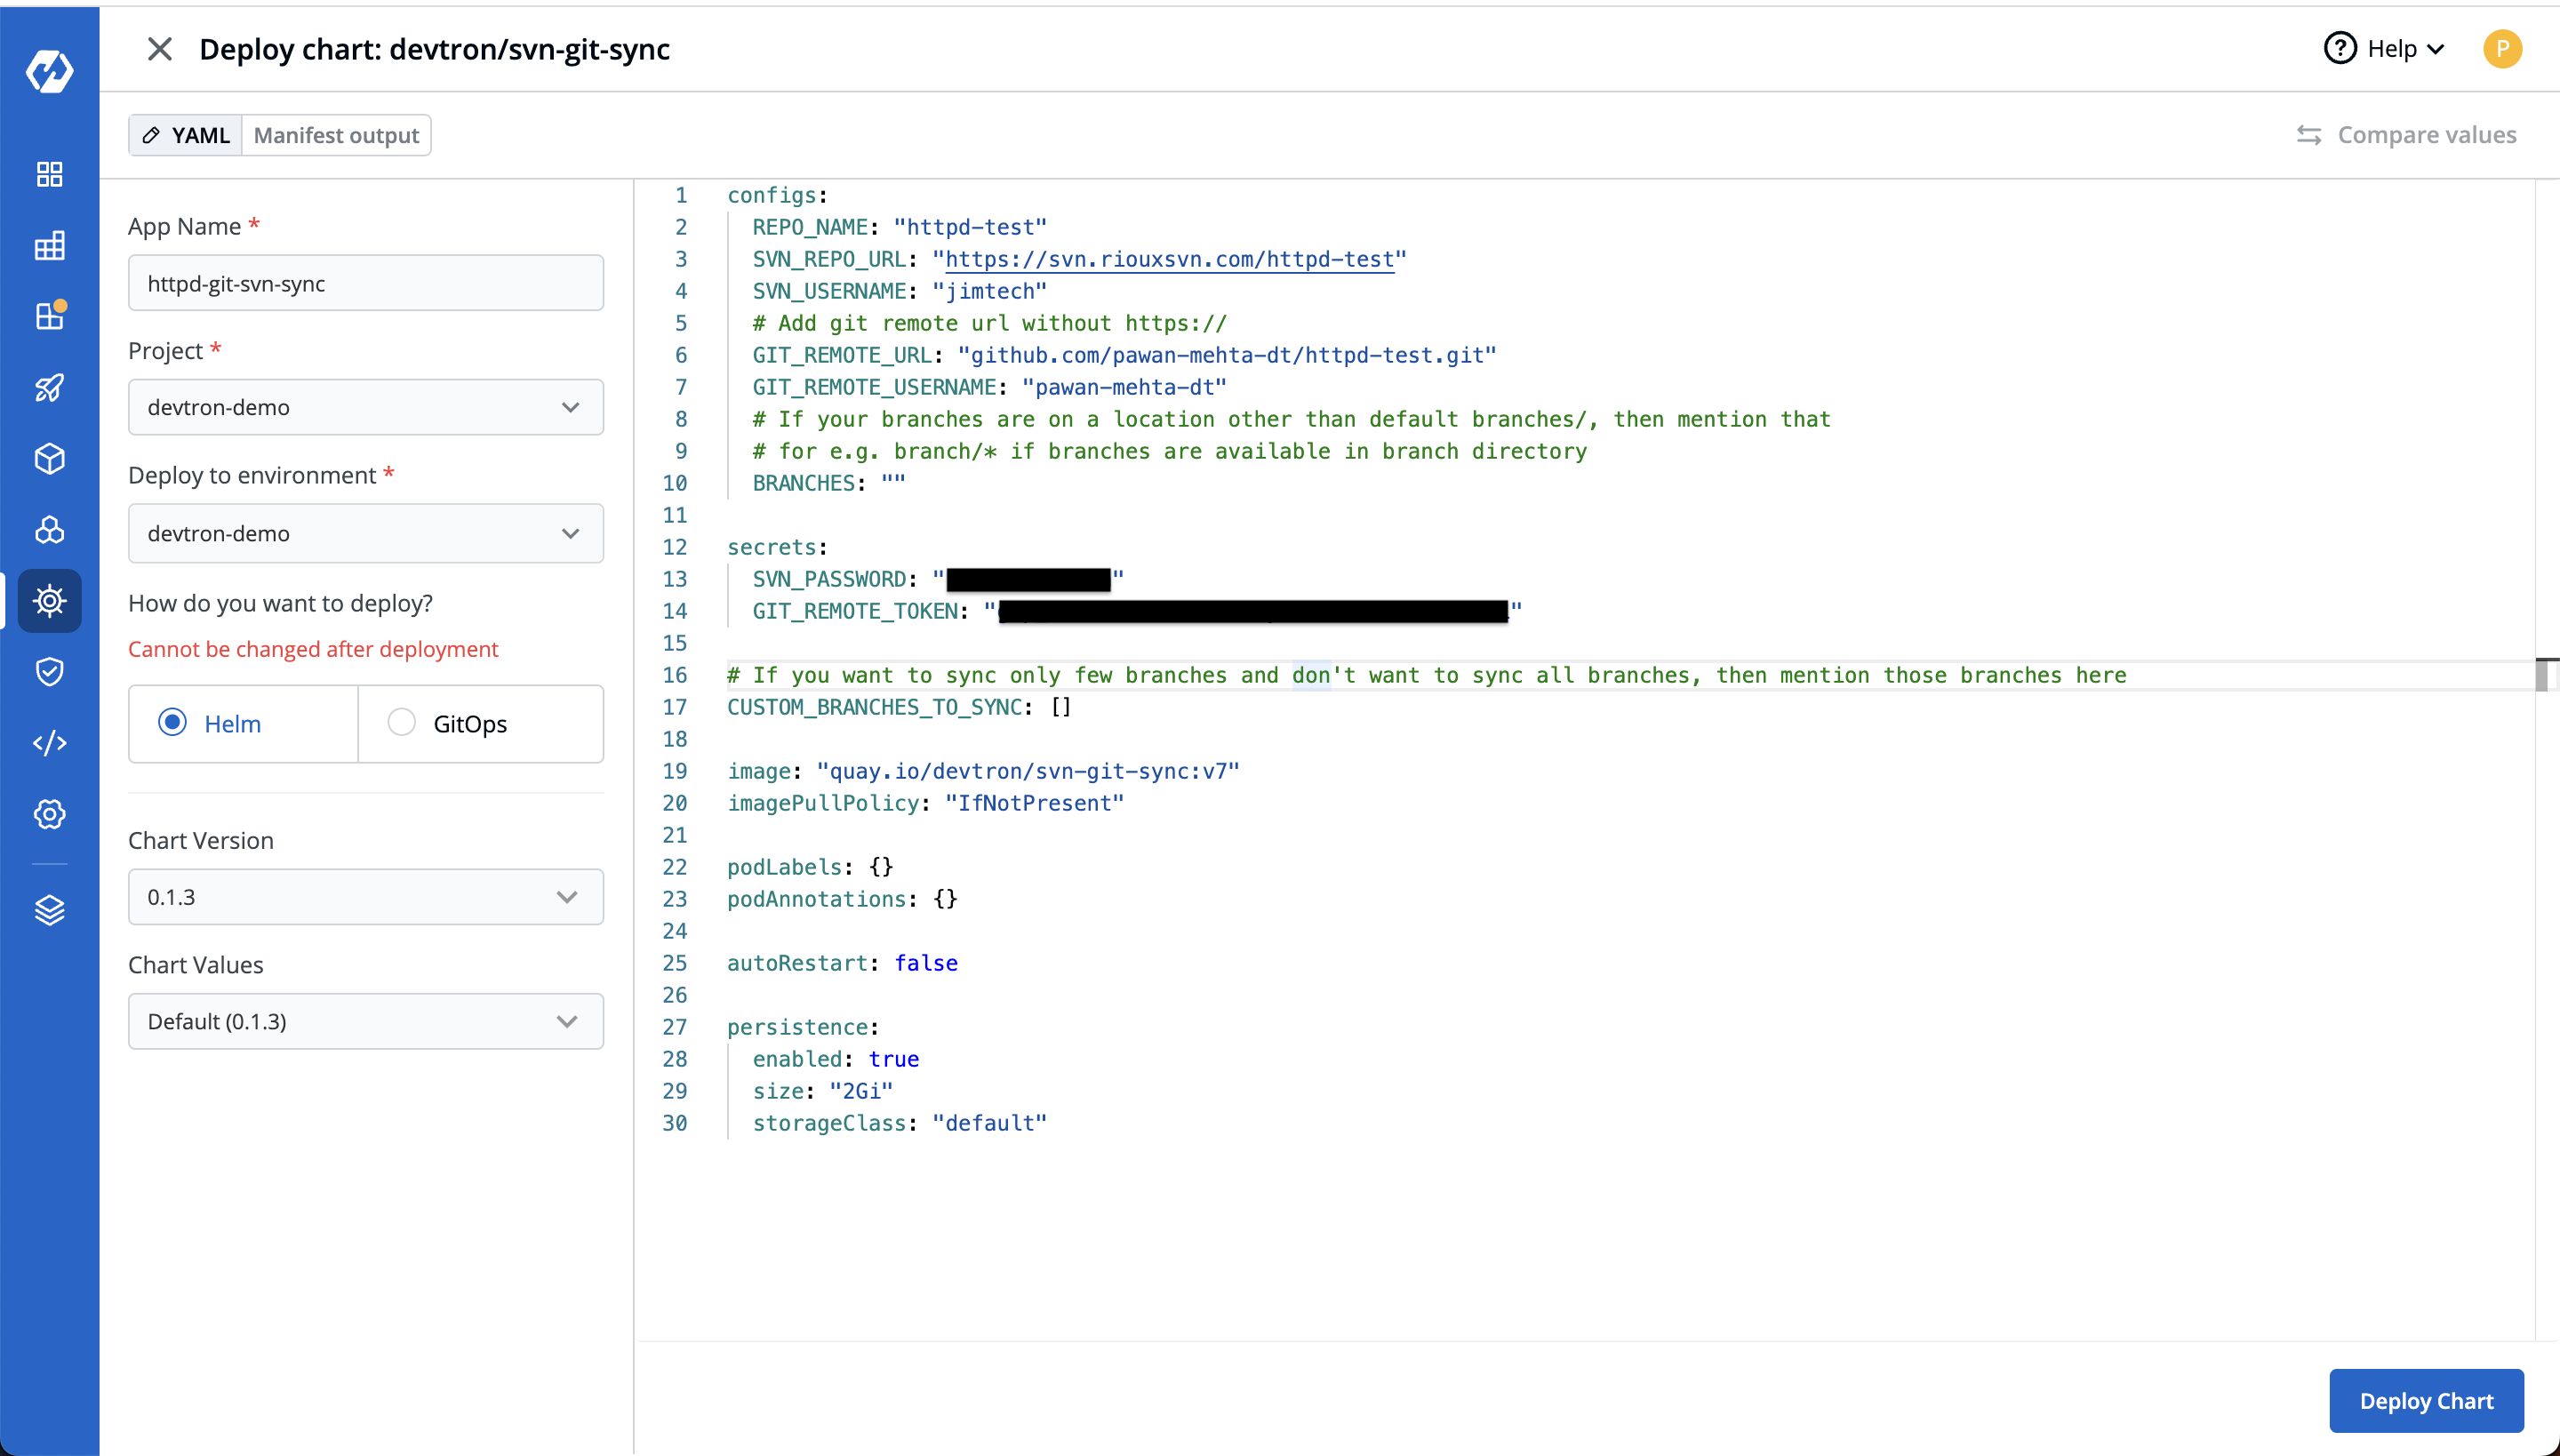Open Application Groups with the notification dot
The image size is (2560, 1456).
click(x=49, y=315)
